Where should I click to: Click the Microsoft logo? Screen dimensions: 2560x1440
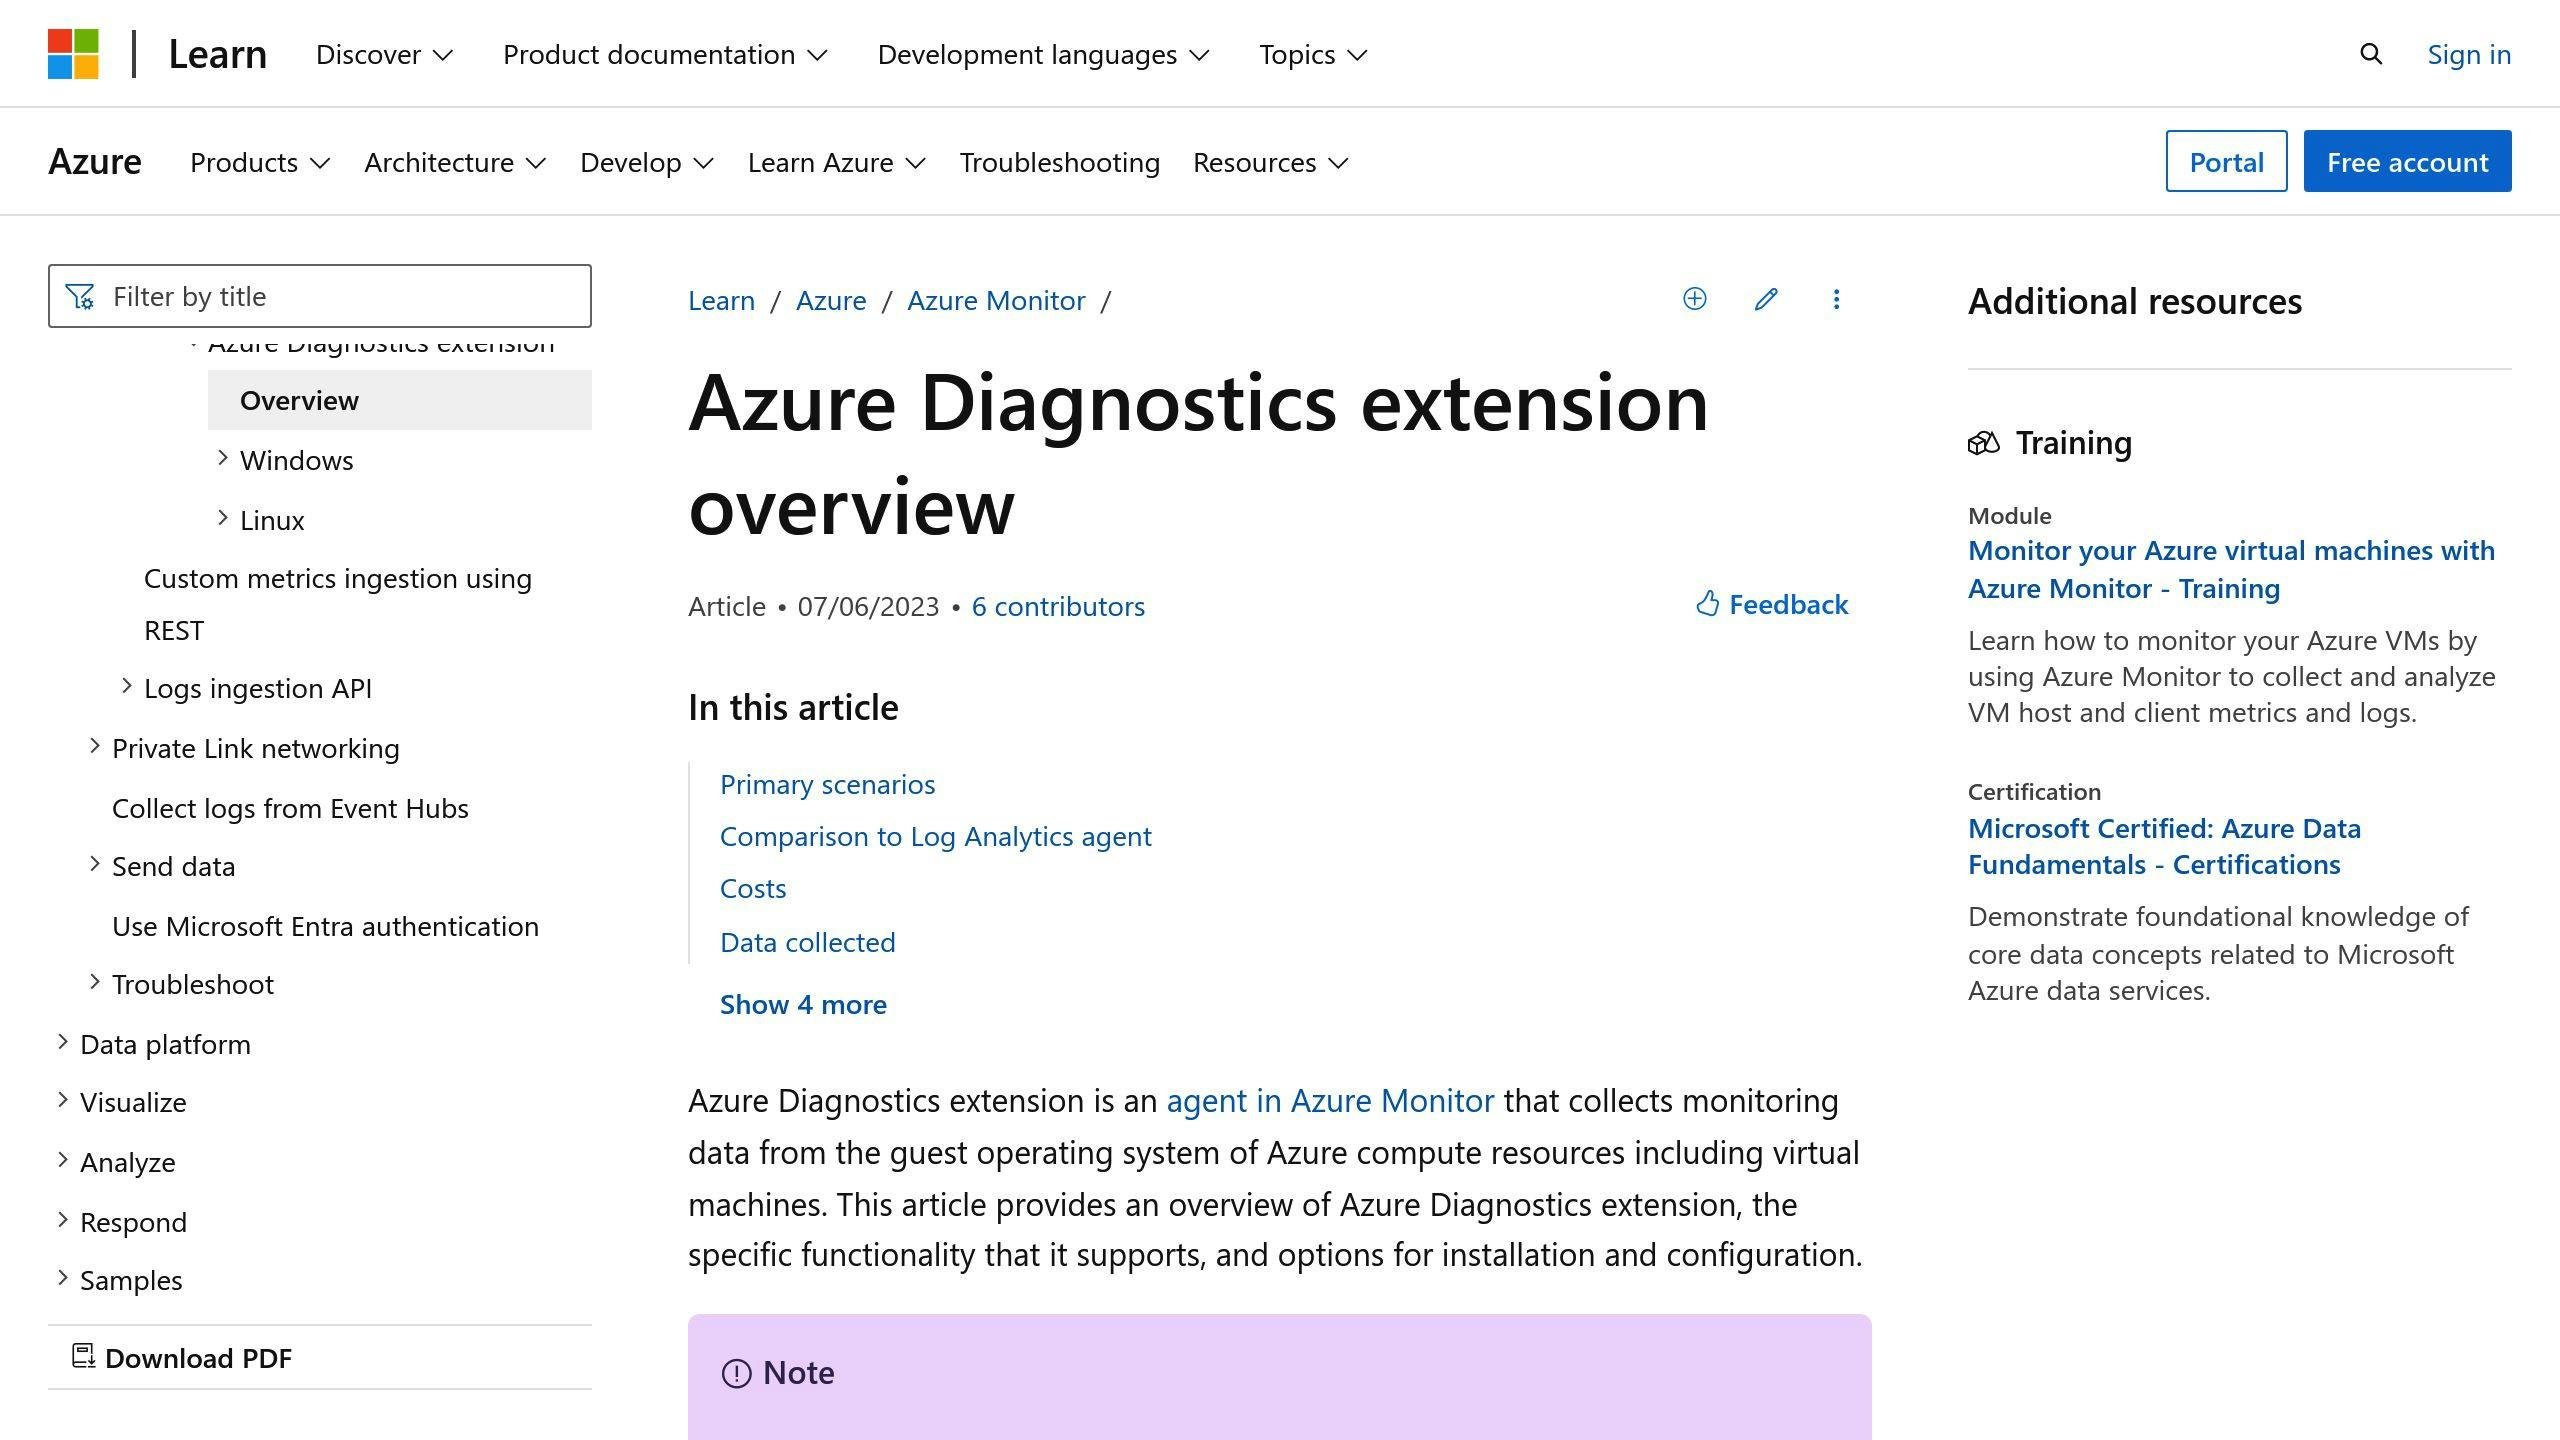[x=73, y=54]
